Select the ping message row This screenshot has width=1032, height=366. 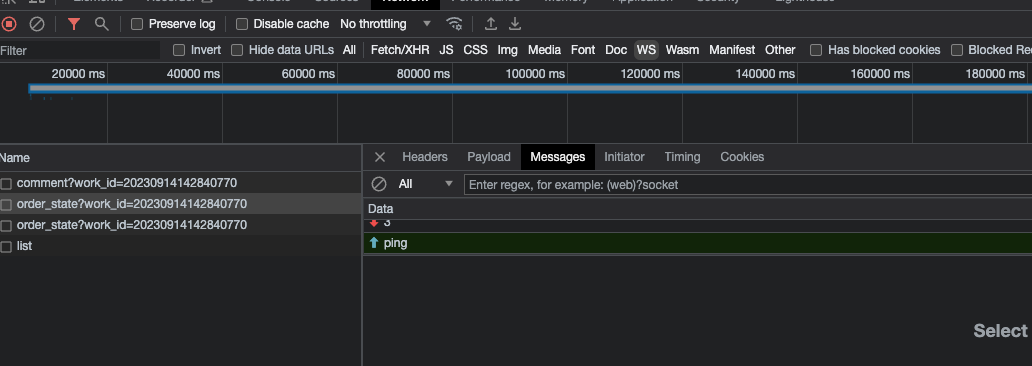click(698, 243)
